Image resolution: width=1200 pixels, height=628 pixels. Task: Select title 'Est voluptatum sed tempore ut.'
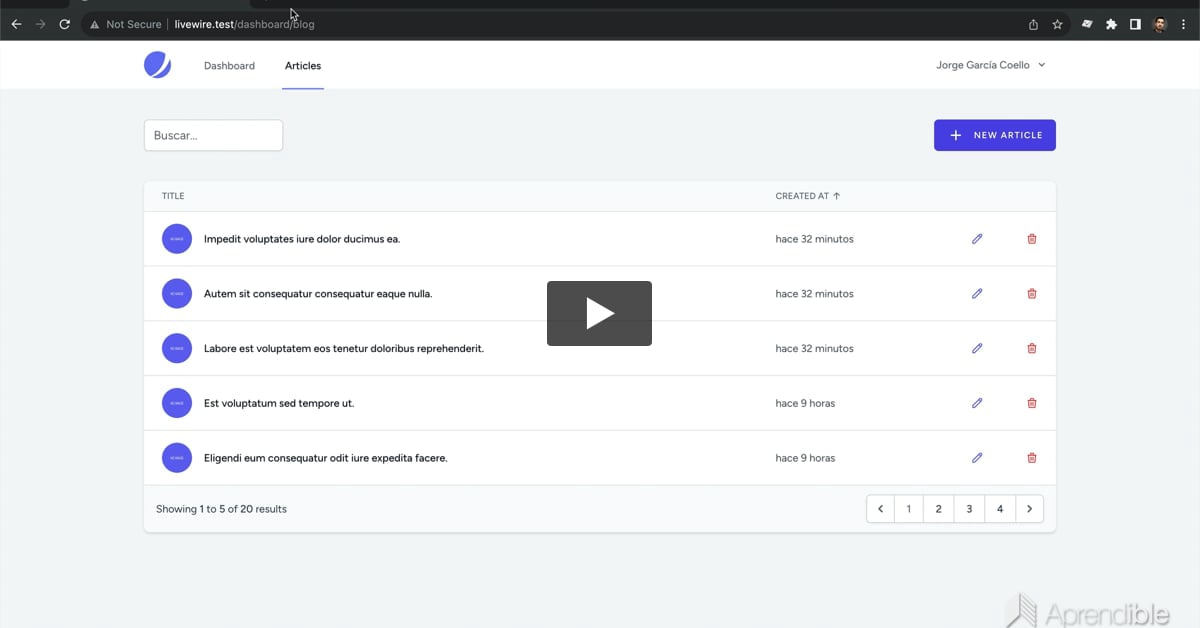(279, 403)
